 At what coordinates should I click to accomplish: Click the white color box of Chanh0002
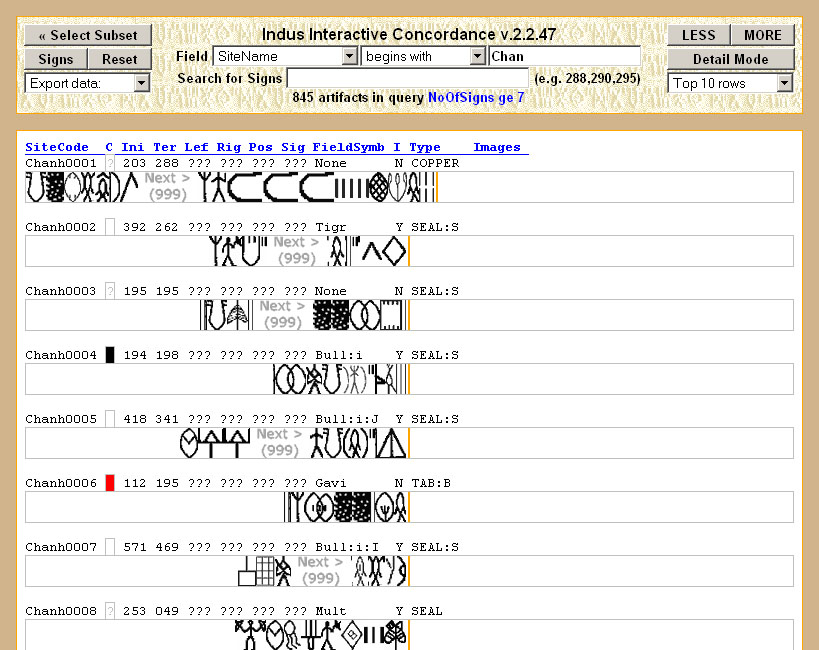tap(110, 227)
